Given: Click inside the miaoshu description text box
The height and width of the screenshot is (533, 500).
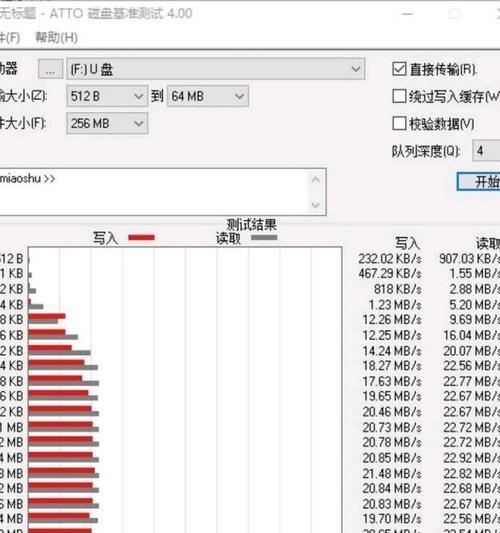Looking at the screenshot, I should [153, 192].
